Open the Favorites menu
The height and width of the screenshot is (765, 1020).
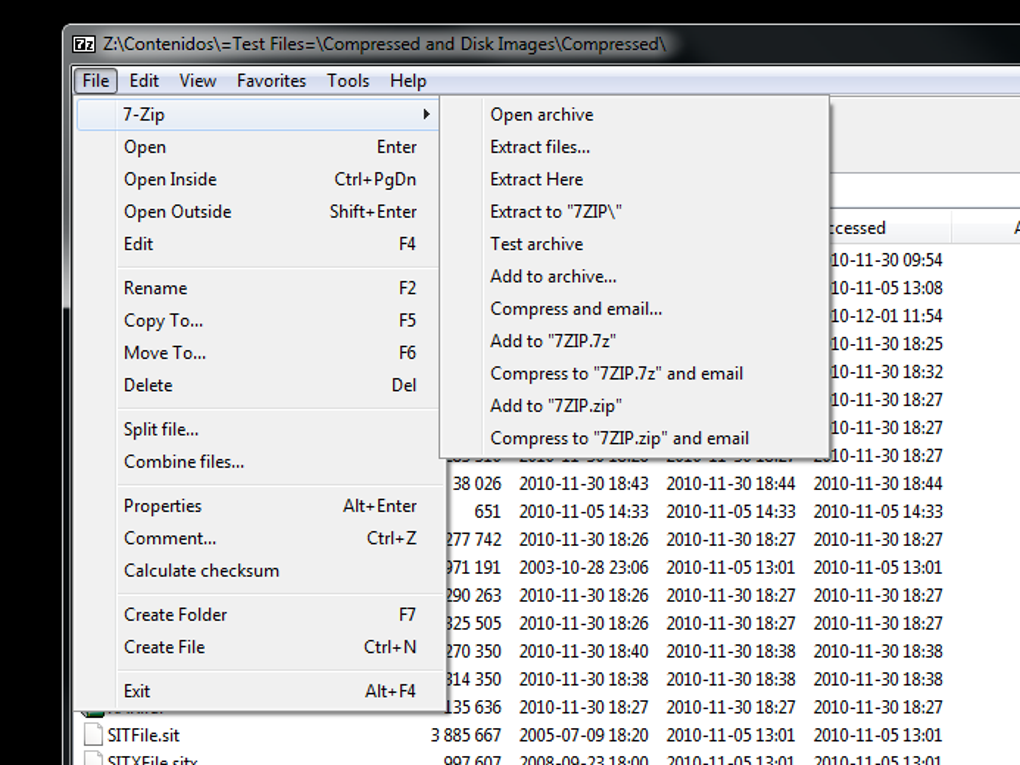coord(271,81)
